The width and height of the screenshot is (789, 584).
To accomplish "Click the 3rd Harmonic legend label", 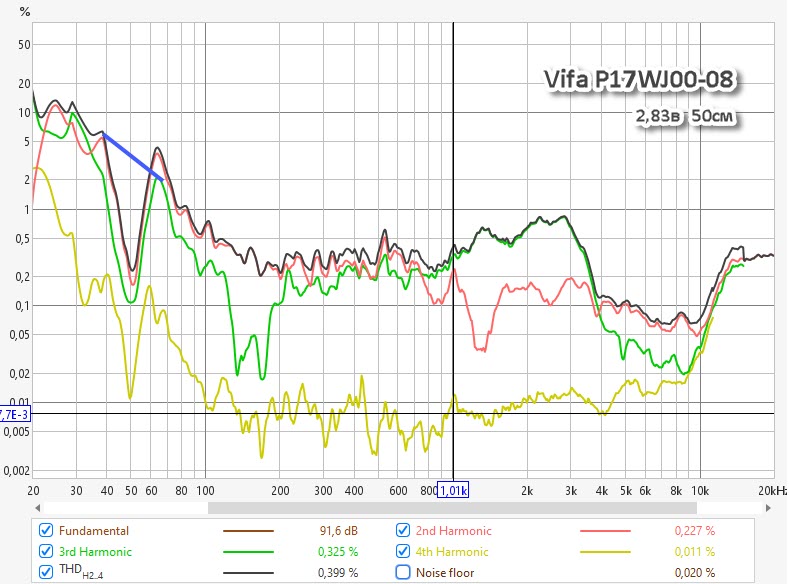I will (95, 552).
